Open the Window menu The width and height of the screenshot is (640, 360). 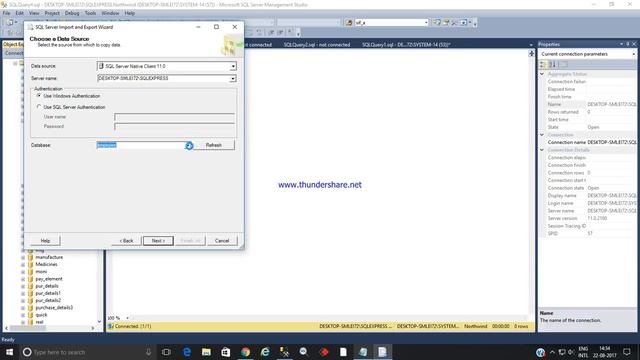(110, 13)
